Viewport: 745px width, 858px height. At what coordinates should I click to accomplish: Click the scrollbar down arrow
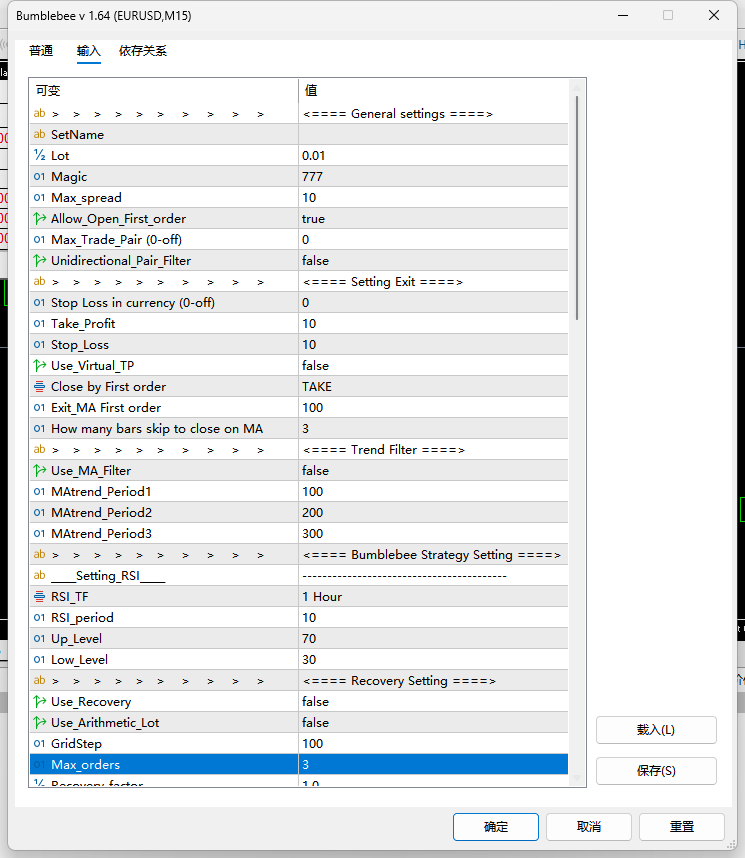click(x=577, y=778)
